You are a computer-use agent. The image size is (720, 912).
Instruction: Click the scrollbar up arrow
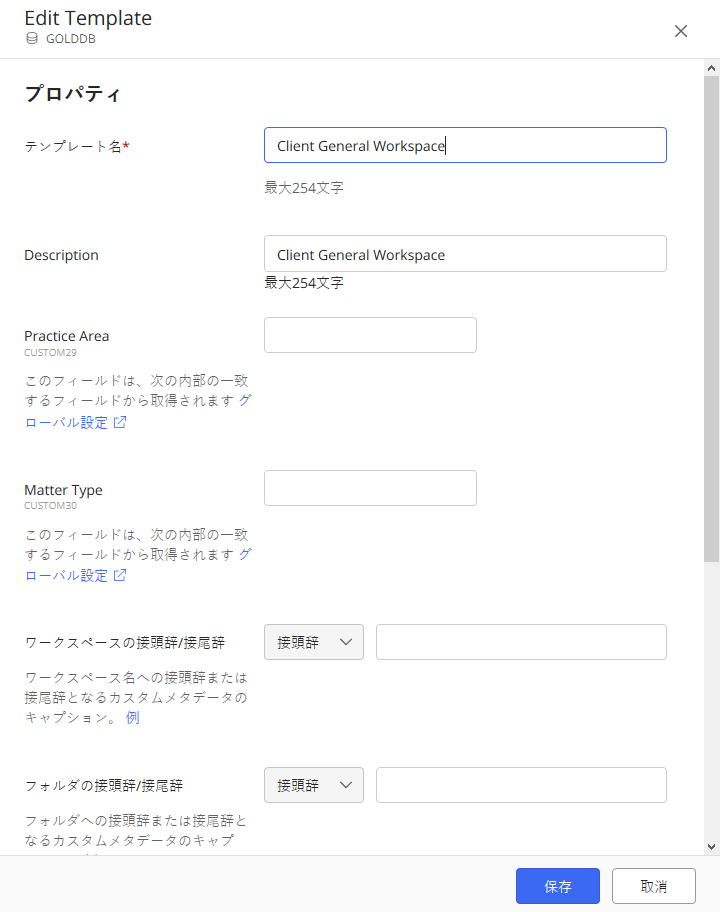pyautogui.click(x=711, y=68)
